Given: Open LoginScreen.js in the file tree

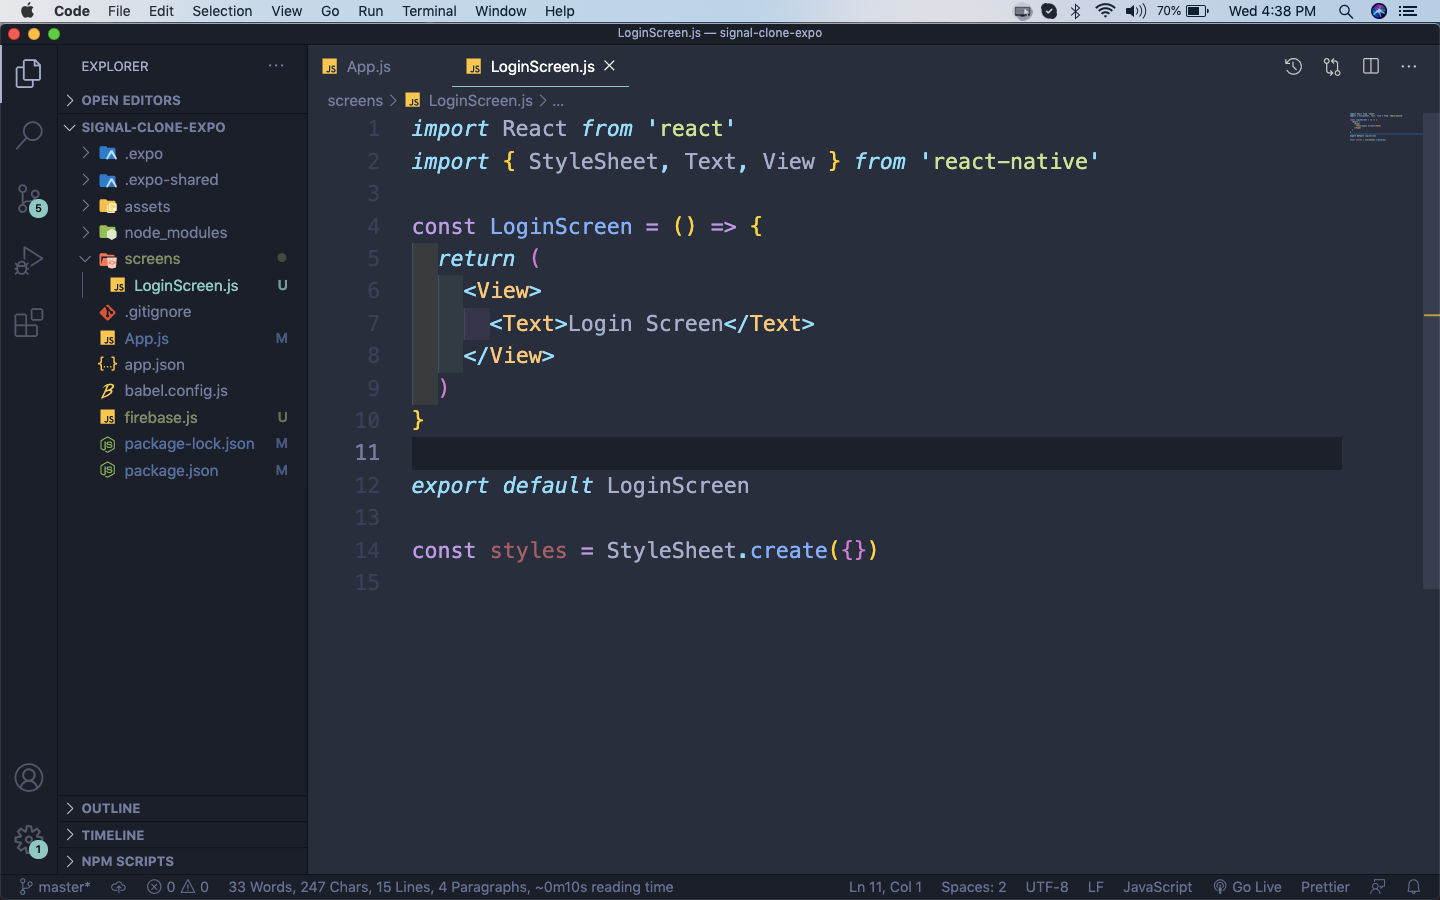Looking at the screenshot, I should pyautogui.click(x=183, y=285).
